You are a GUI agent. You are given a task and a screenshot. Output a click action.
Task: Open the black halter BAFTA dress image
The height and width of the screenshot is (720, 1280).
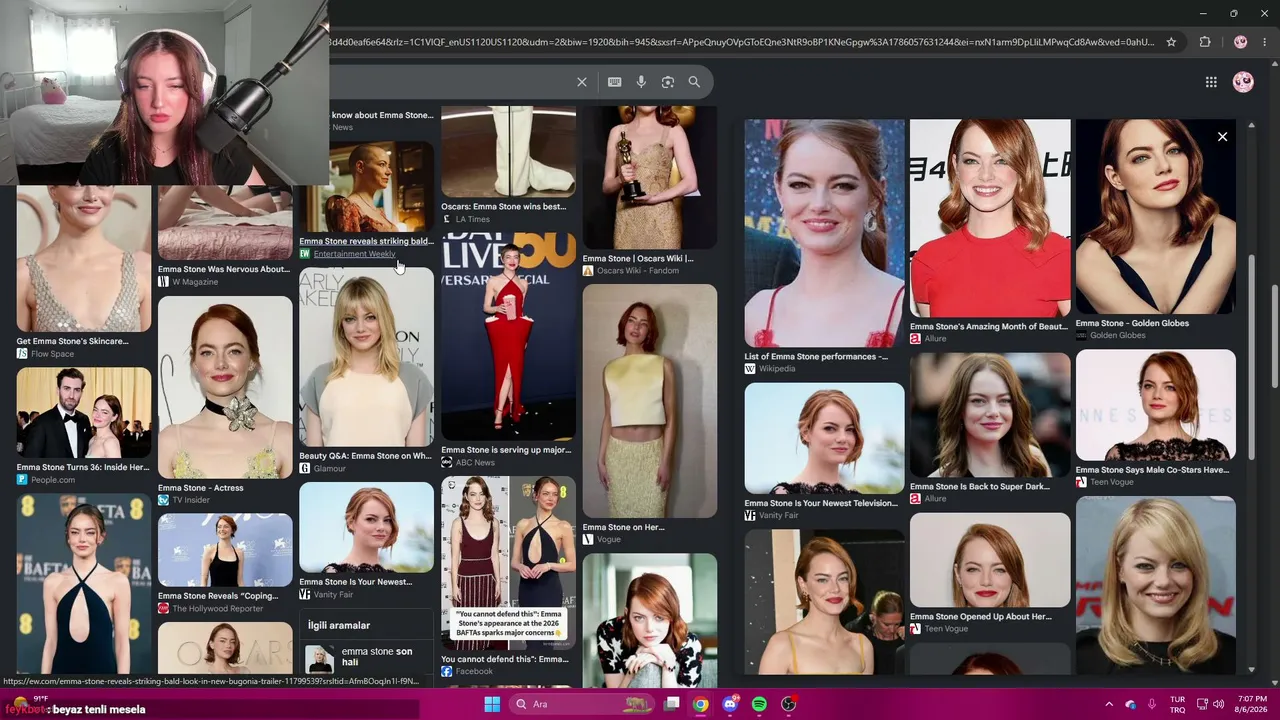tap(84, 584)
